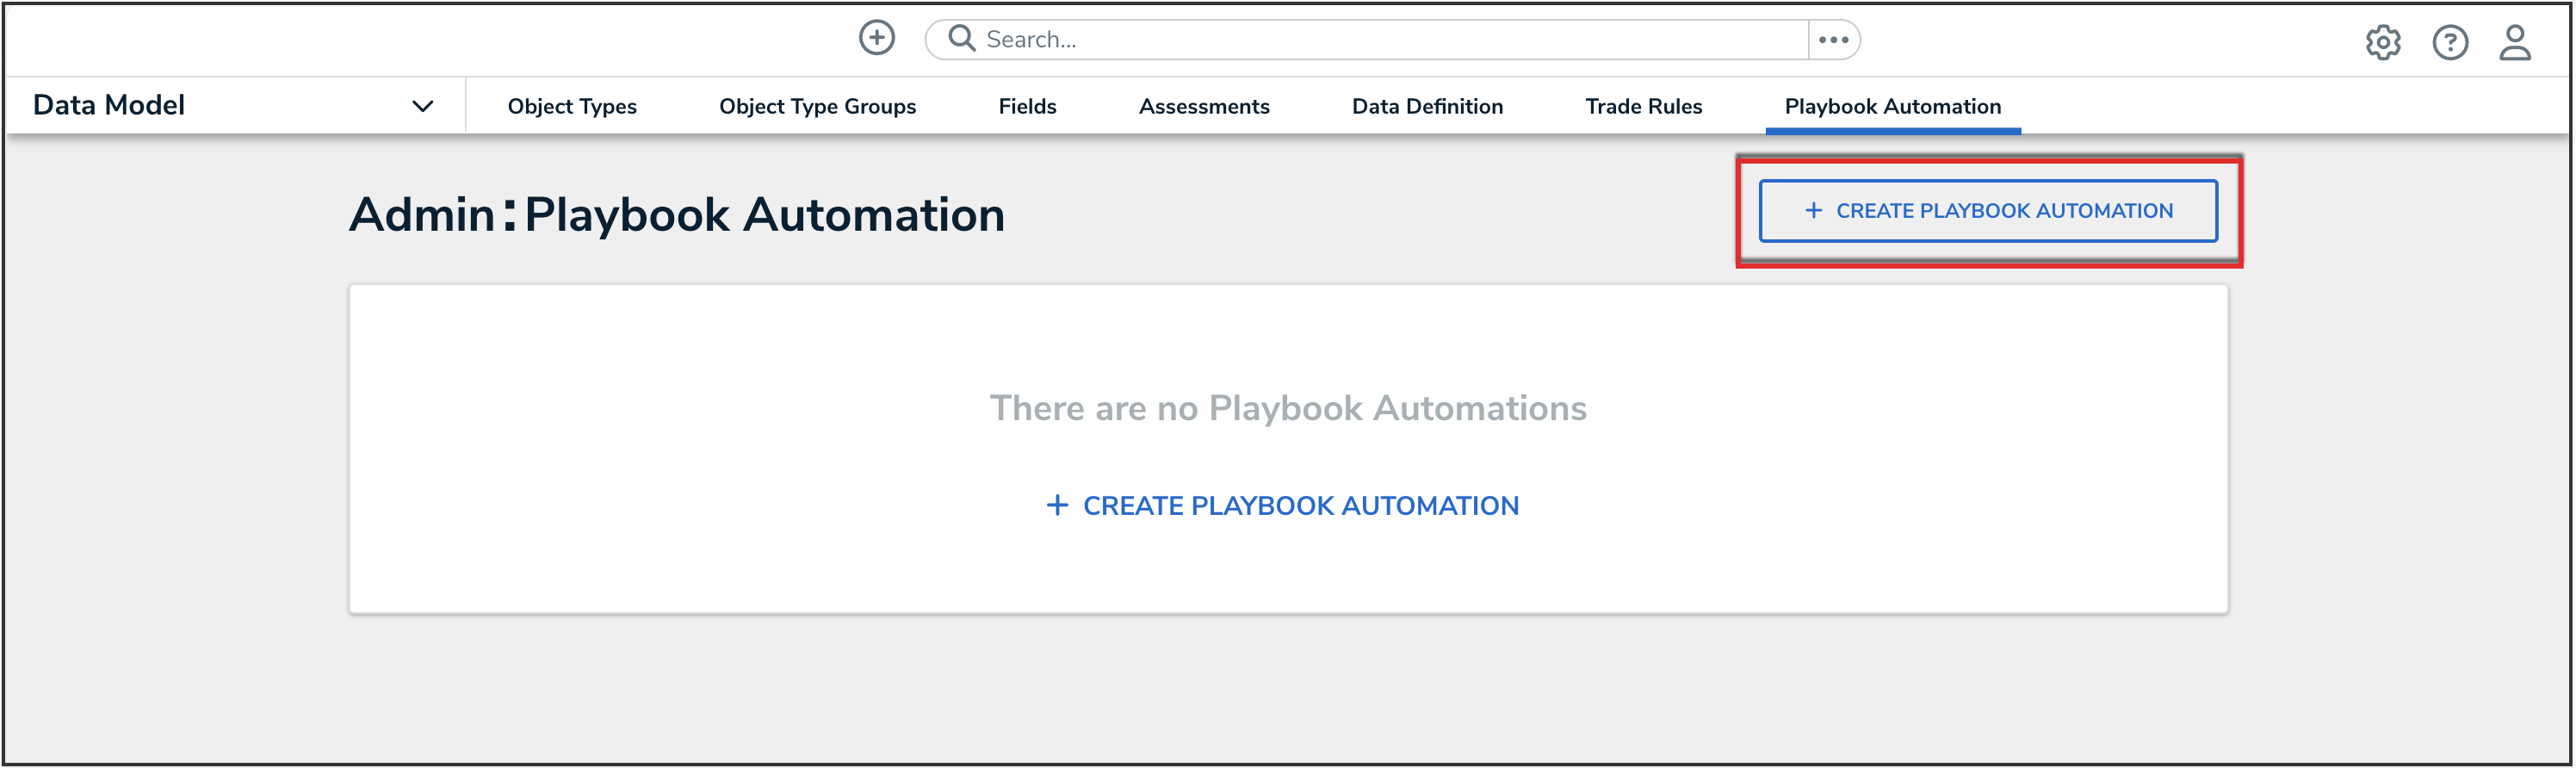
Task: Expand the Data Model dropdown chevron
Action: [423, 107]
